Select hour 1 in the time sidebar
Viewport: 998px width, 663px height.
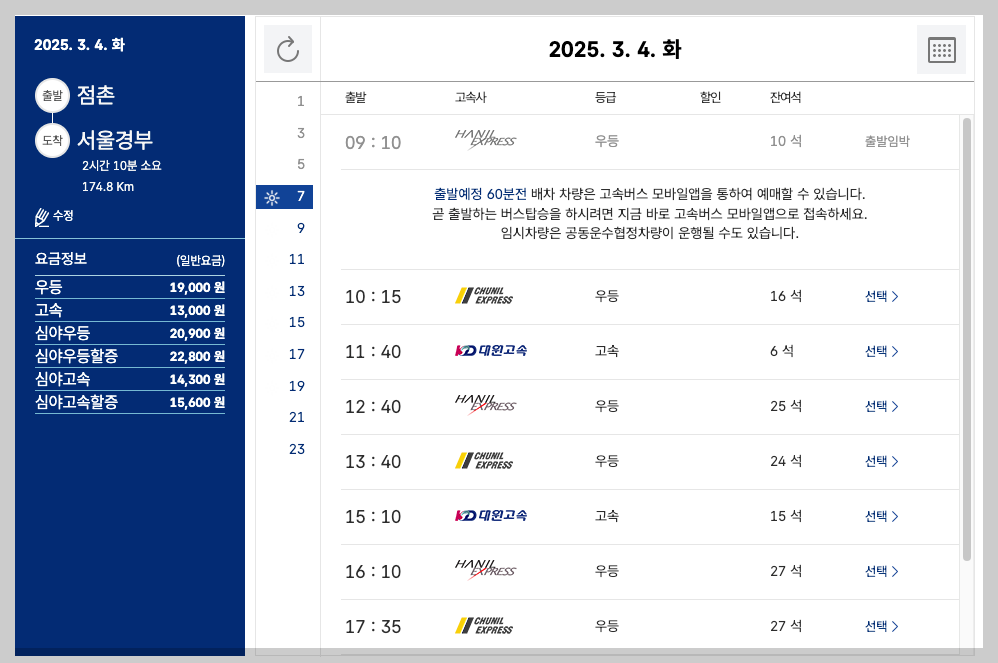pos(301,101)
